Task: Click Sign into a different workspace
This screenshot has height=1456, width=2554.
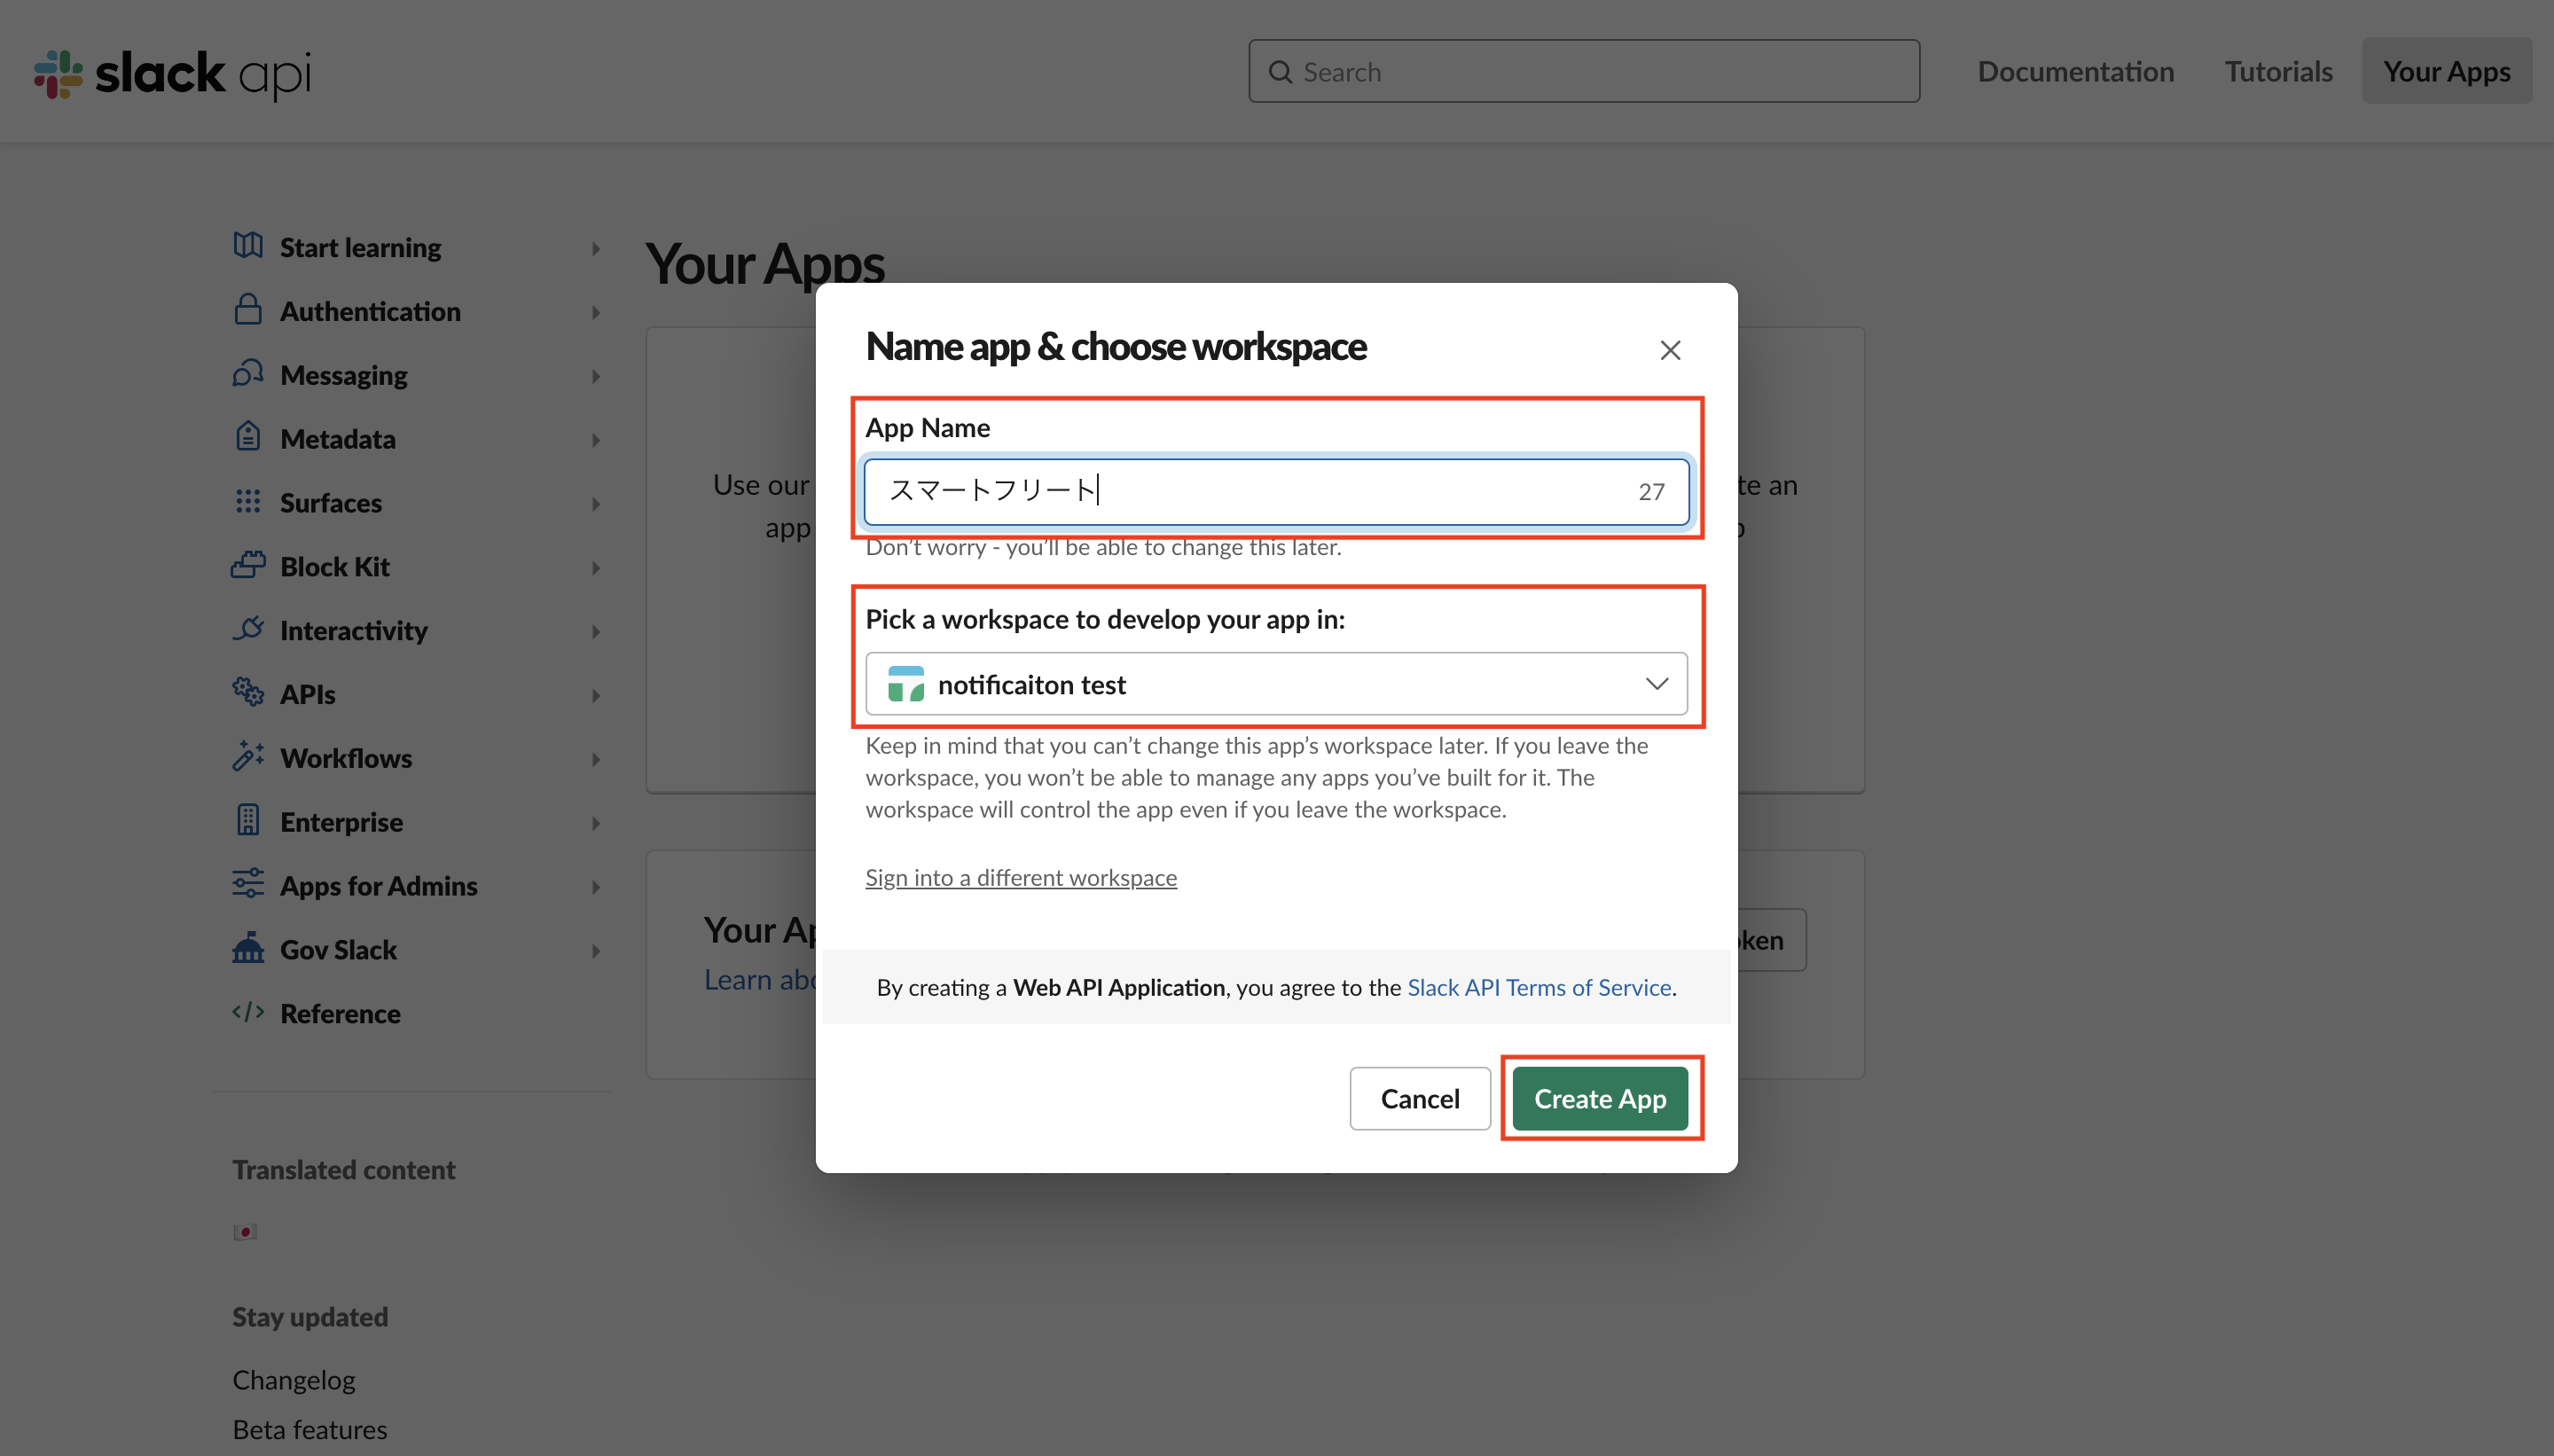Action: click(1020, 877)
